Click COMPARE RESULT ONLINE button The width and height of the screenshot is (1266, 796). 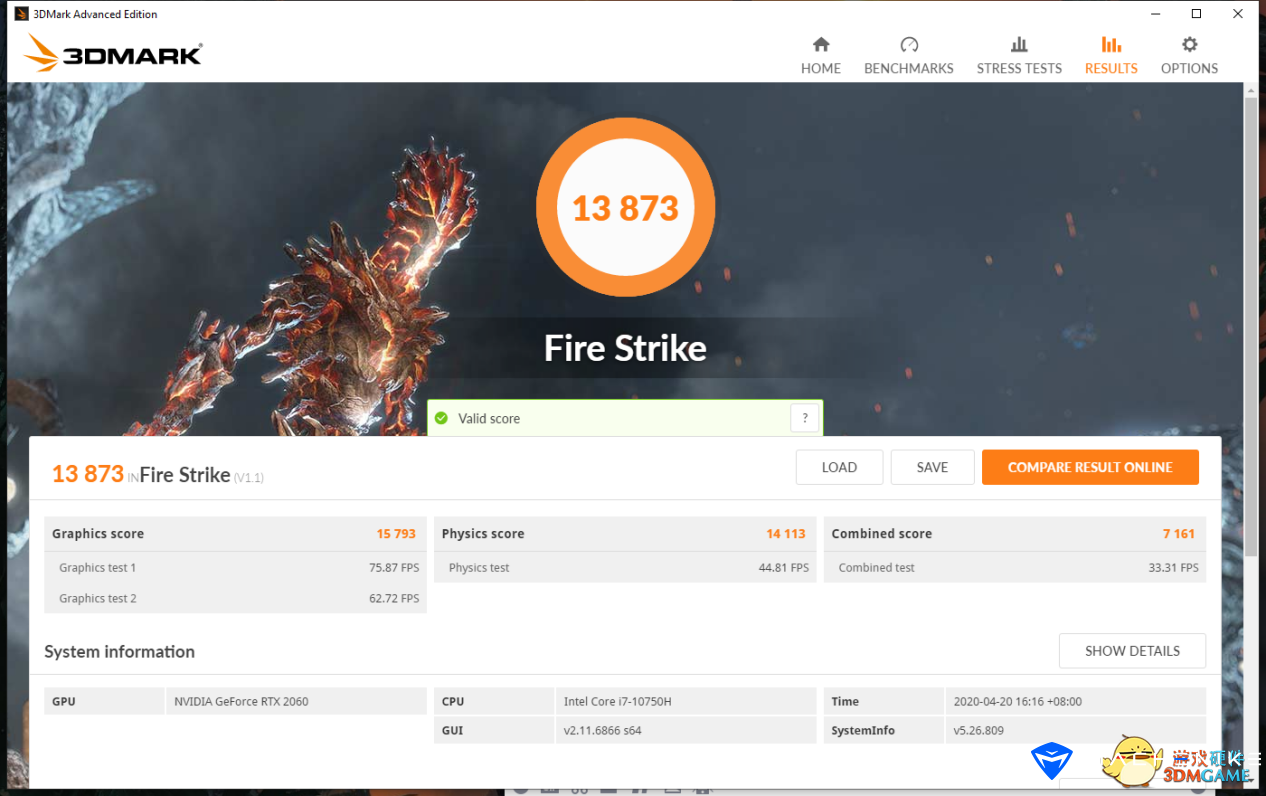coord(1090,467)
